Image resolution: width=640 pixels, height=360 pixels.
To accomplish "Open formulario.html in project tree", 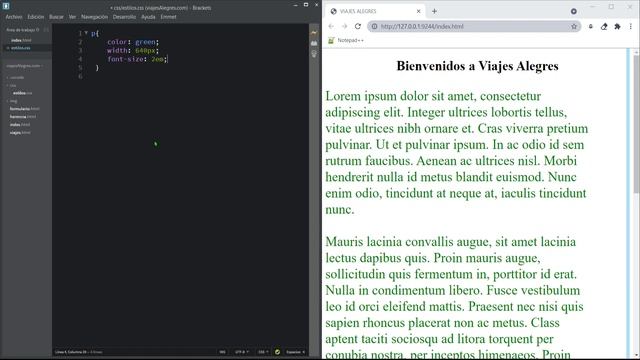I will click(x=25, y=109).
